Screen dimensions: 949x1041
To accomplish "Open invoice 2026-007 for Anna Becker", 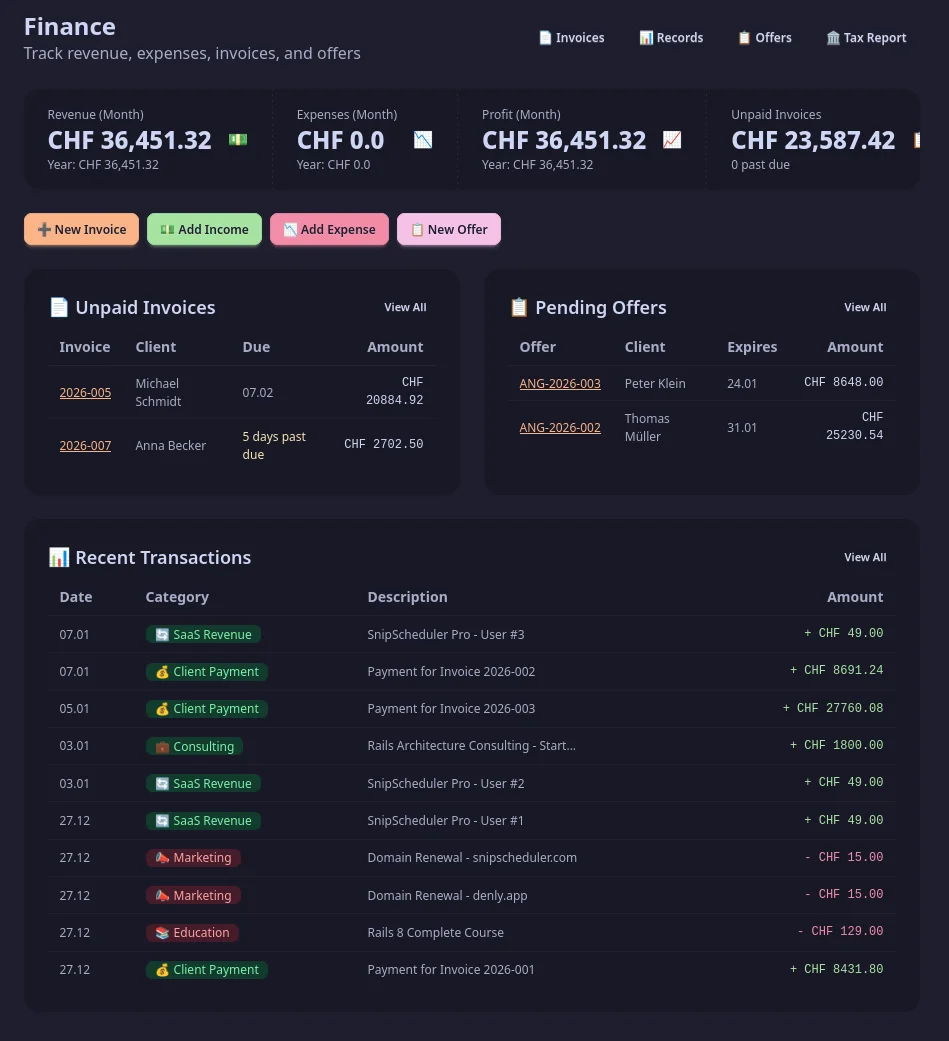I will 85,446.
